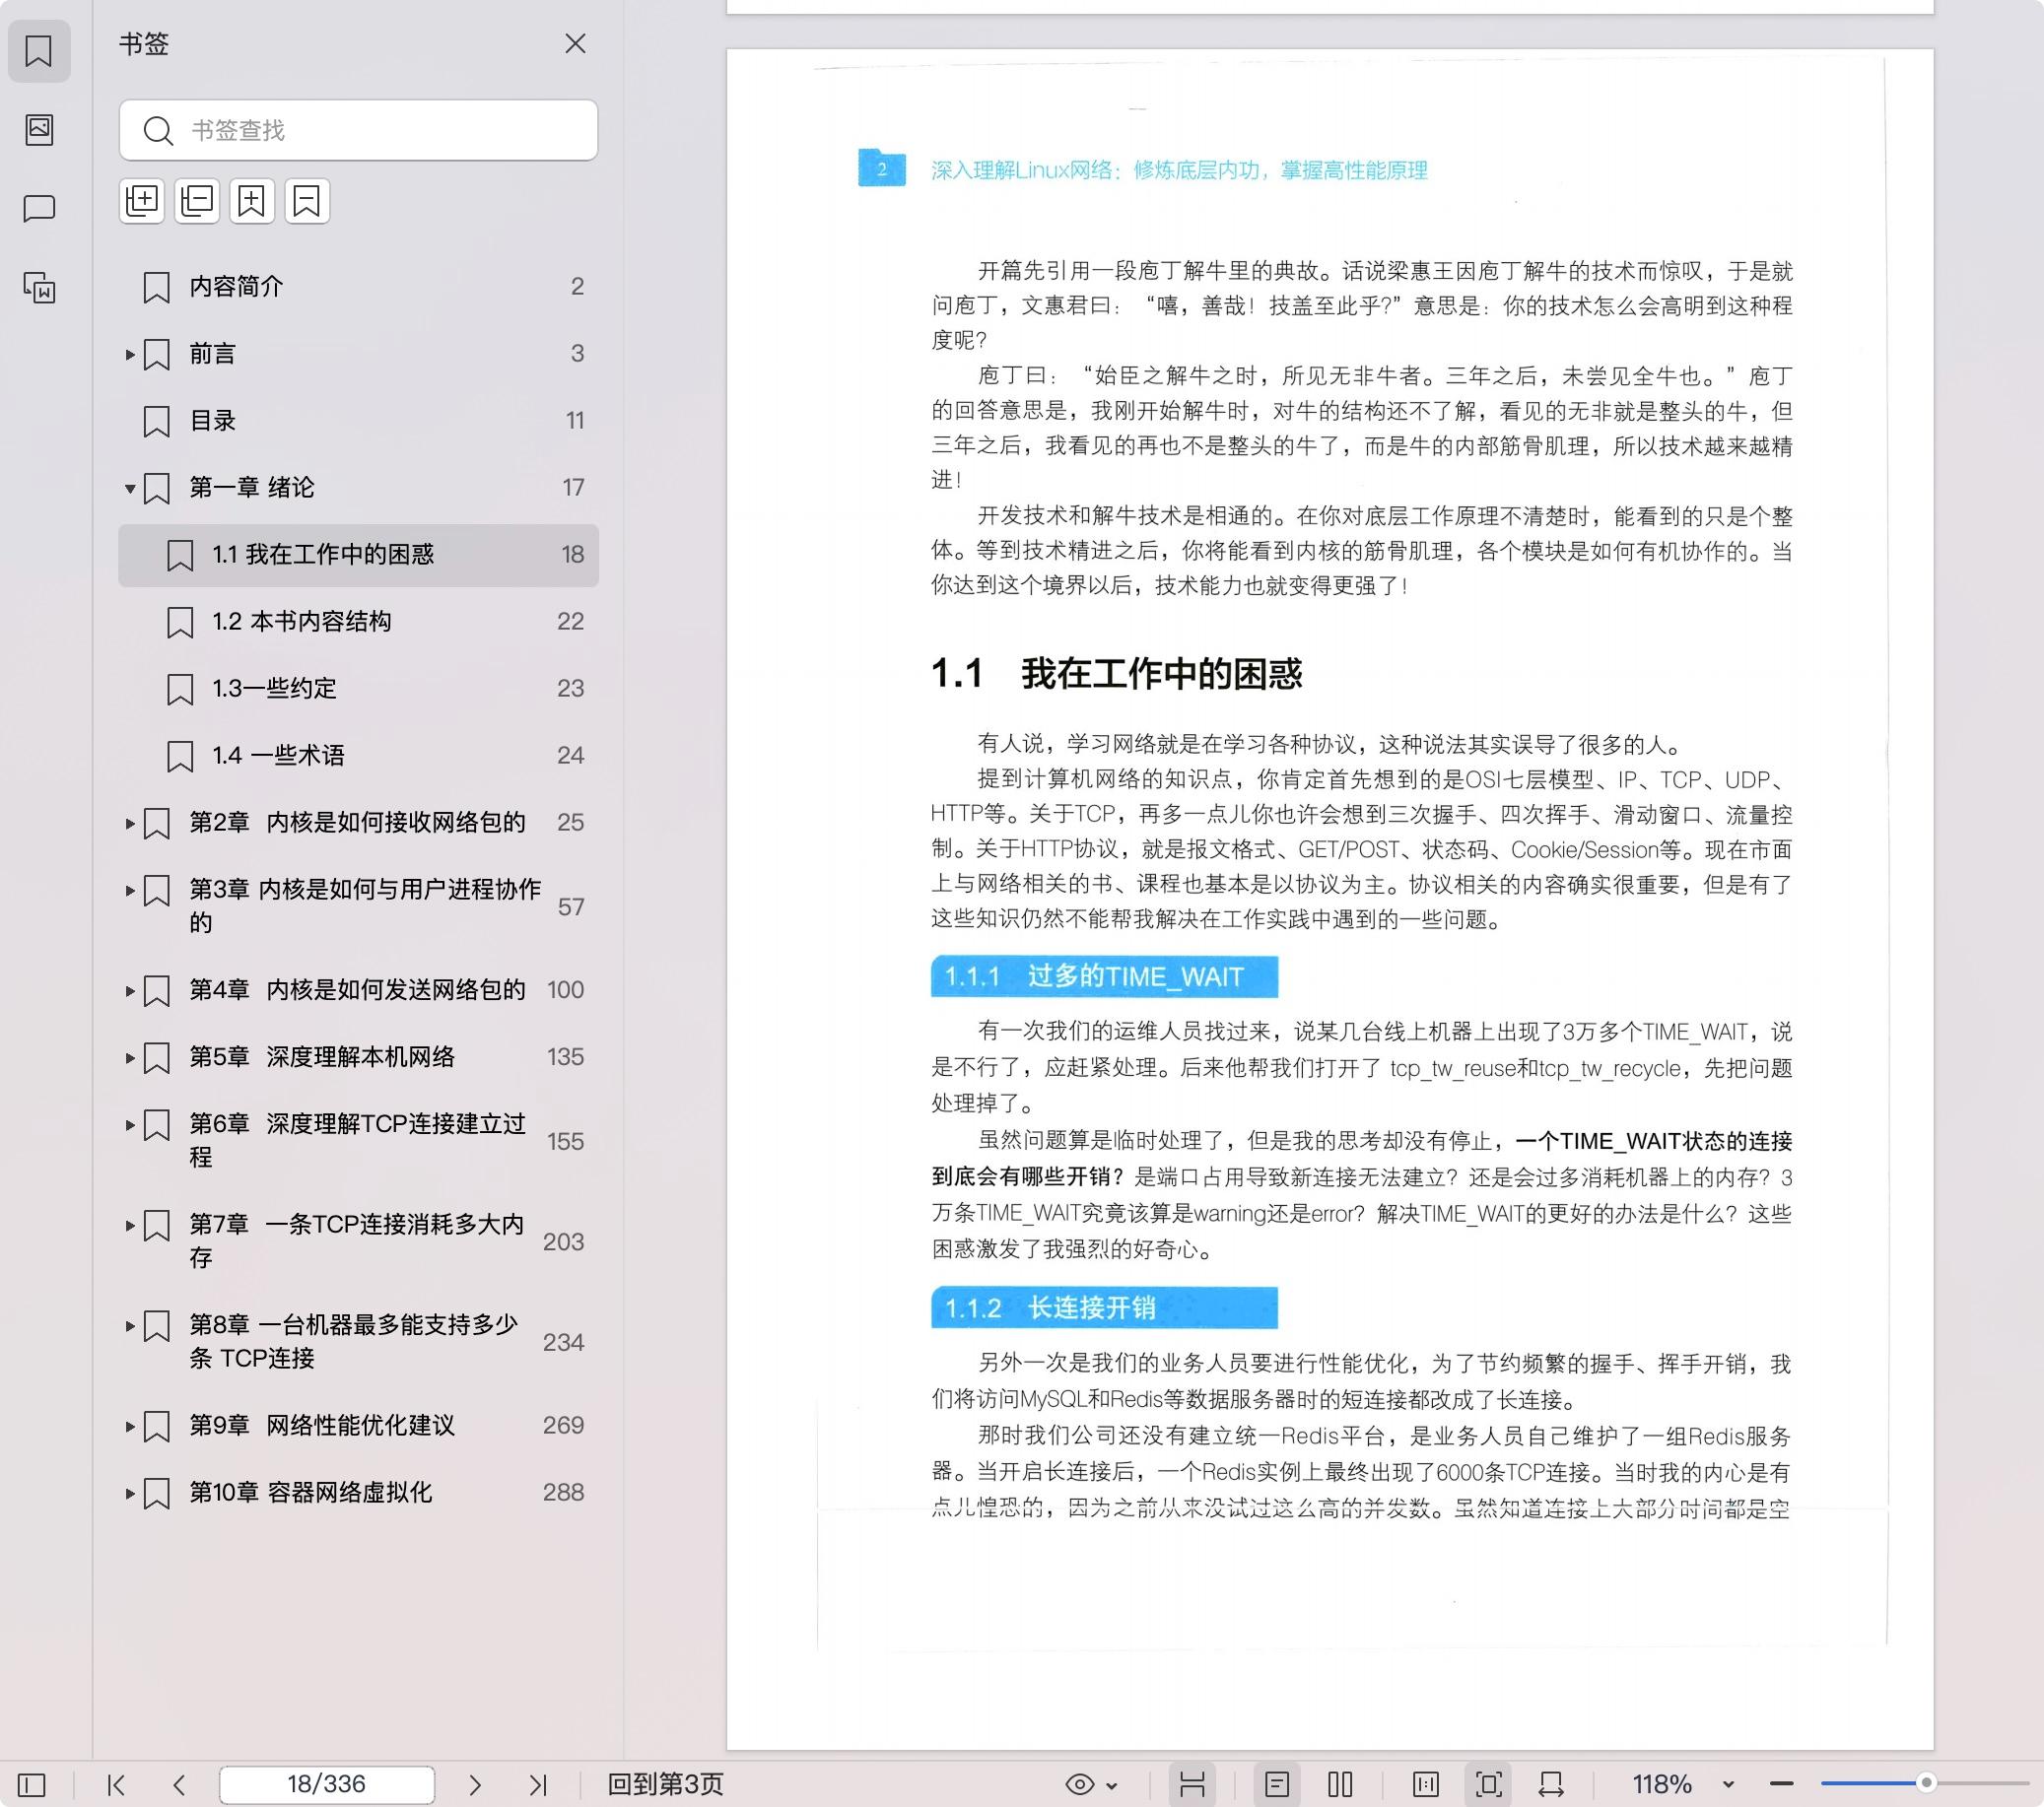Go to the previous page
This screenshot has width=2044, height=1807.
[x=179, y=1784]
